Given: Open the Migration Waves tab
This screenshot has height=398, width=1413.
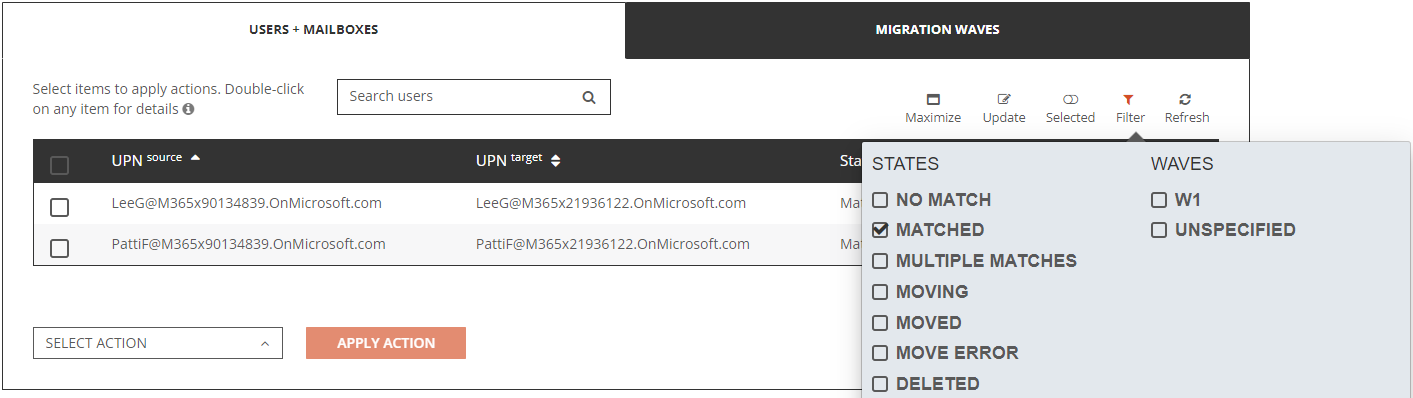Looking at the screenshot, I should point(937,30).
